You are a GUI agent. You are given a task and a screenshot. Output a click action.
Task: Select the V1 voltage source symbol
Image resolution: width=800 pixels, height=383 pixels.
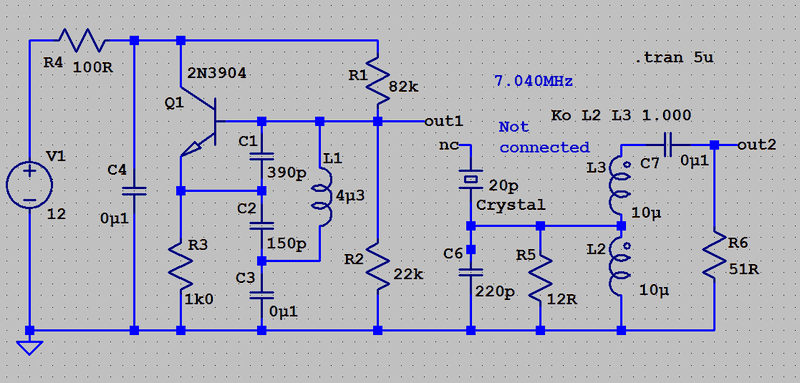coord(30,185)
